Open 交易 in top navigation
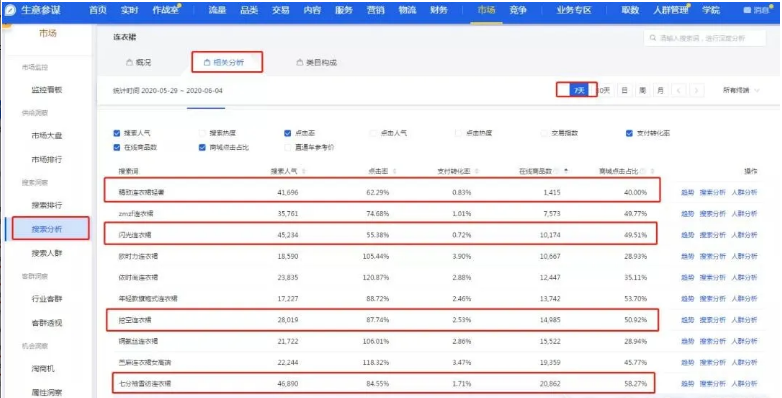782x398 pixels. [281, 10]
